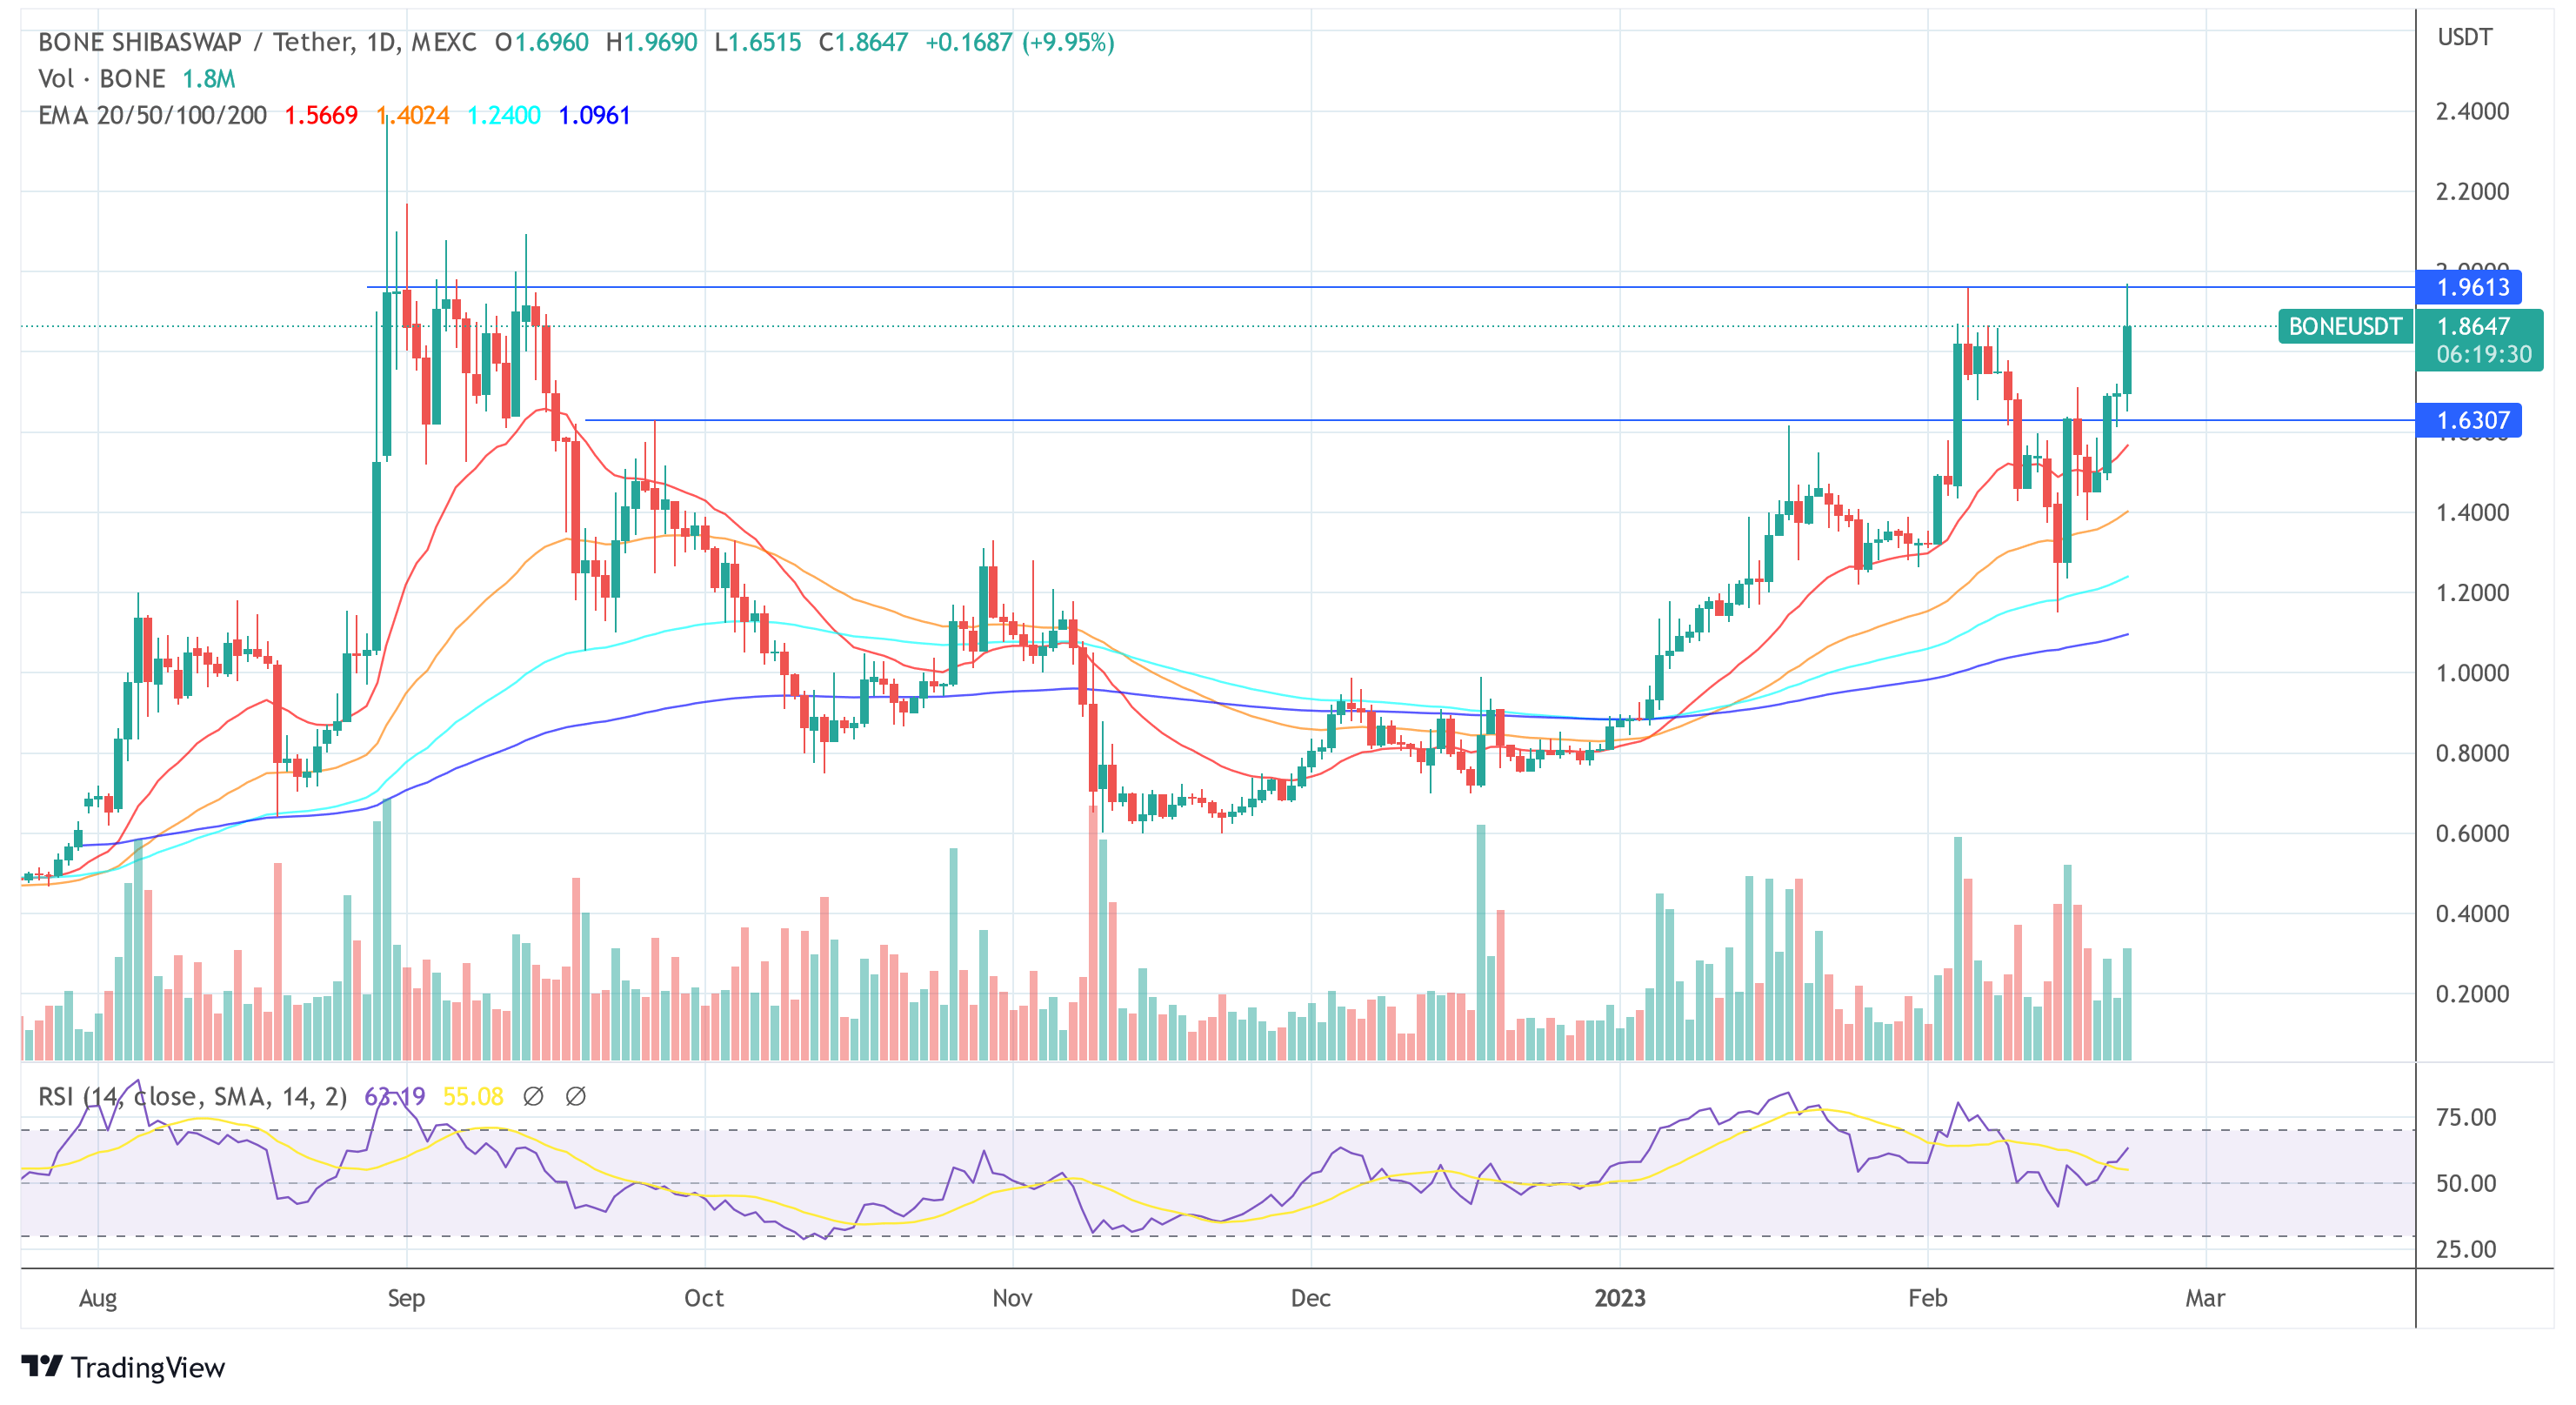This screenshot has height=1405, width=2576.
Task: Click the EMA 200 value 1.0961
Action: click(x=594, y=116)
